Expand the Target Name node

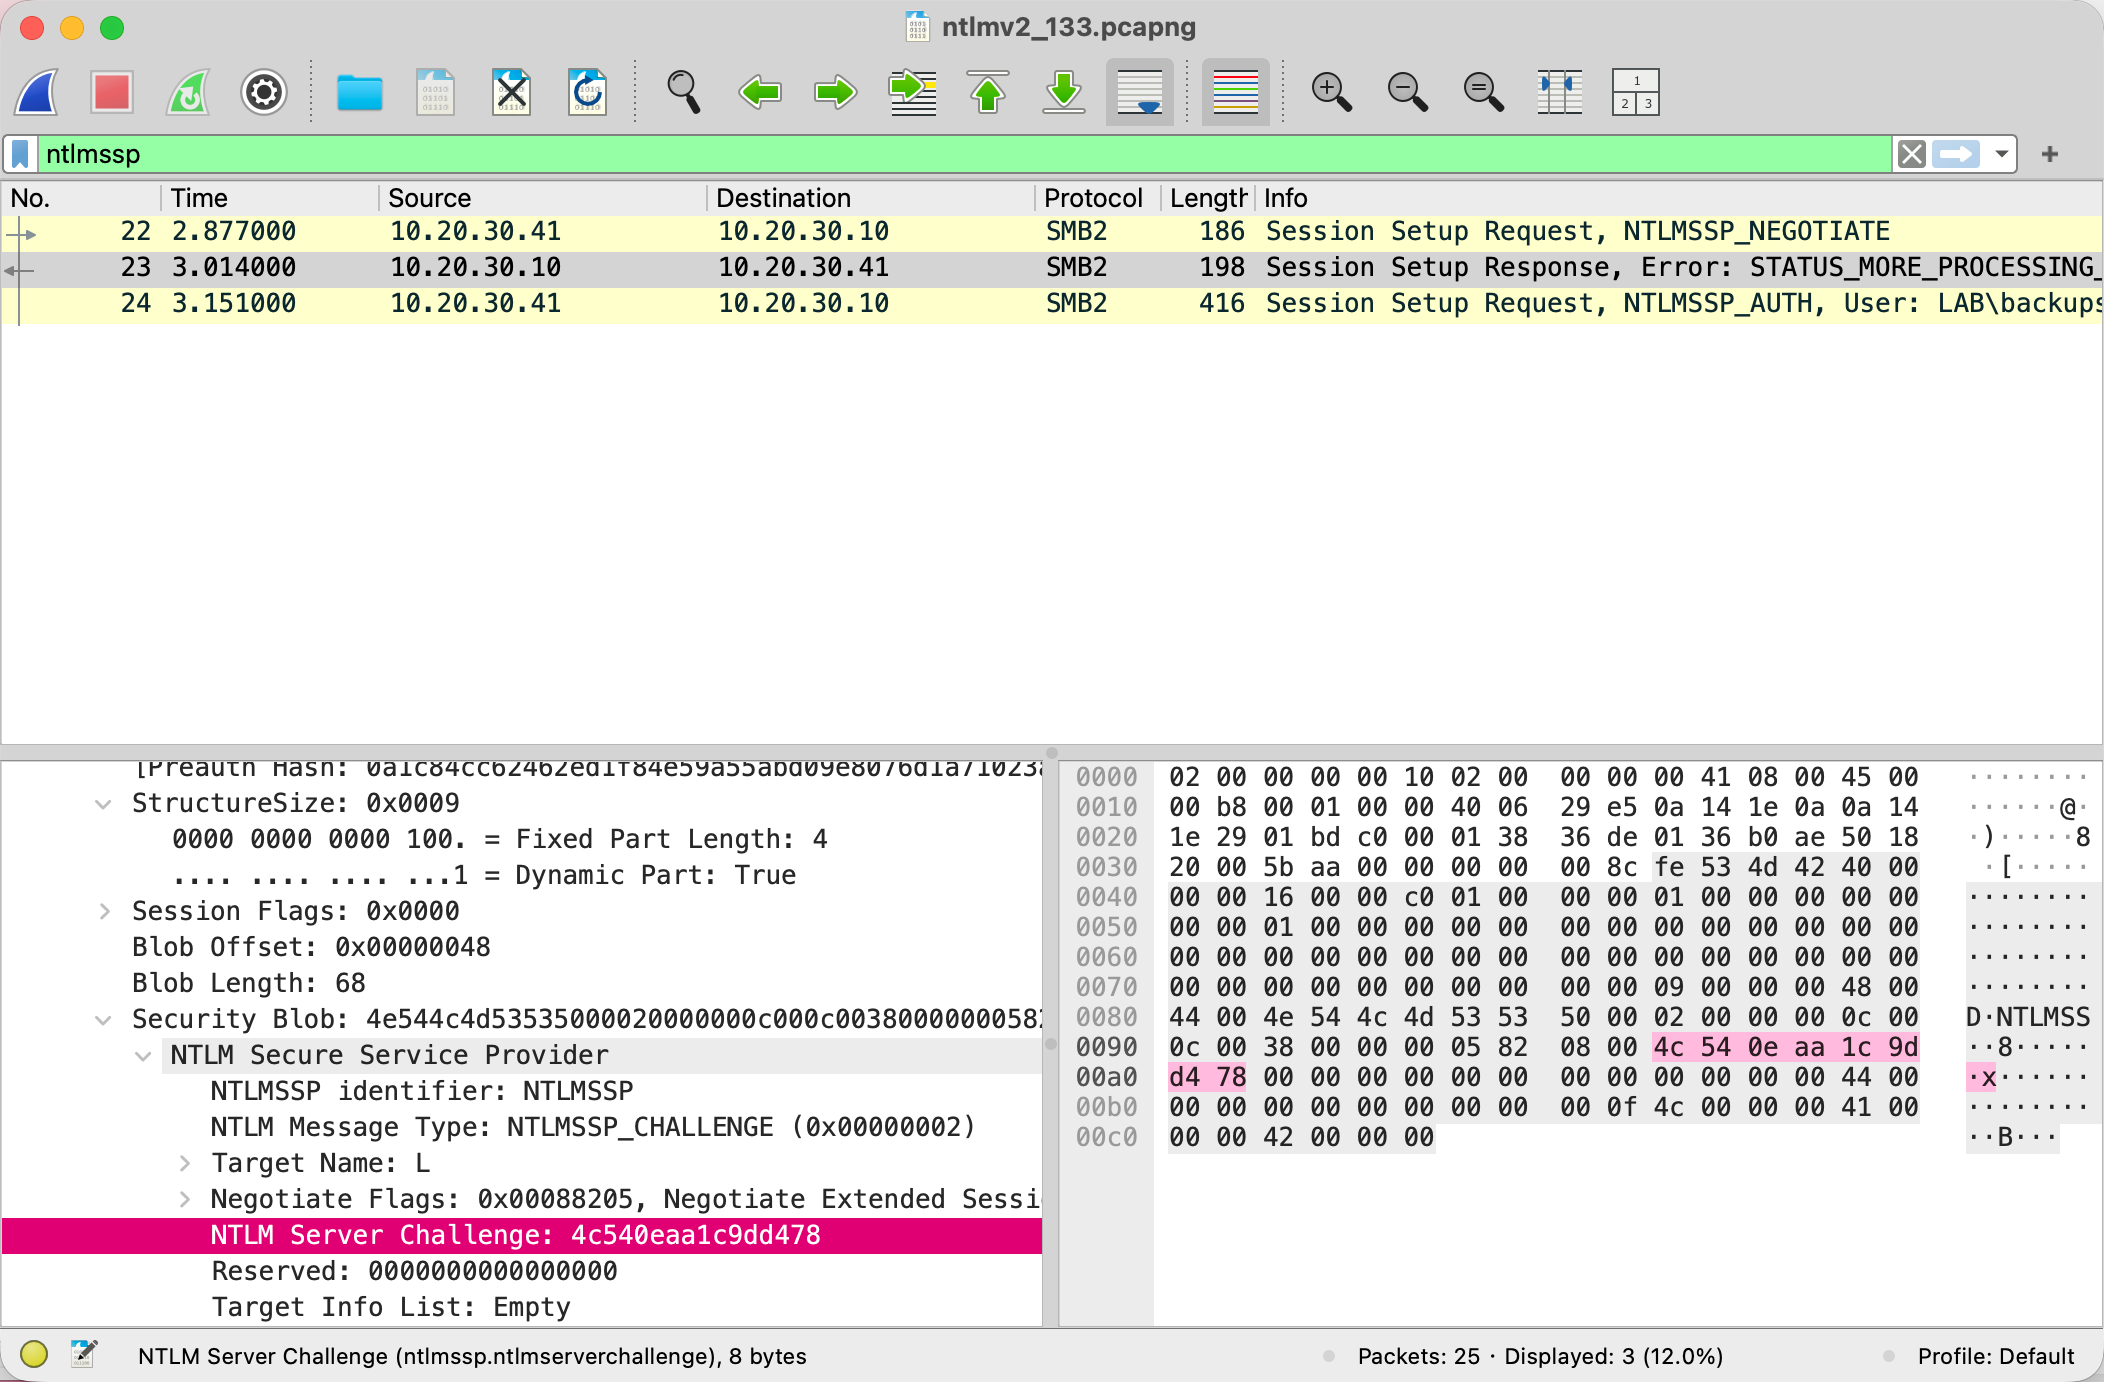184,1163
